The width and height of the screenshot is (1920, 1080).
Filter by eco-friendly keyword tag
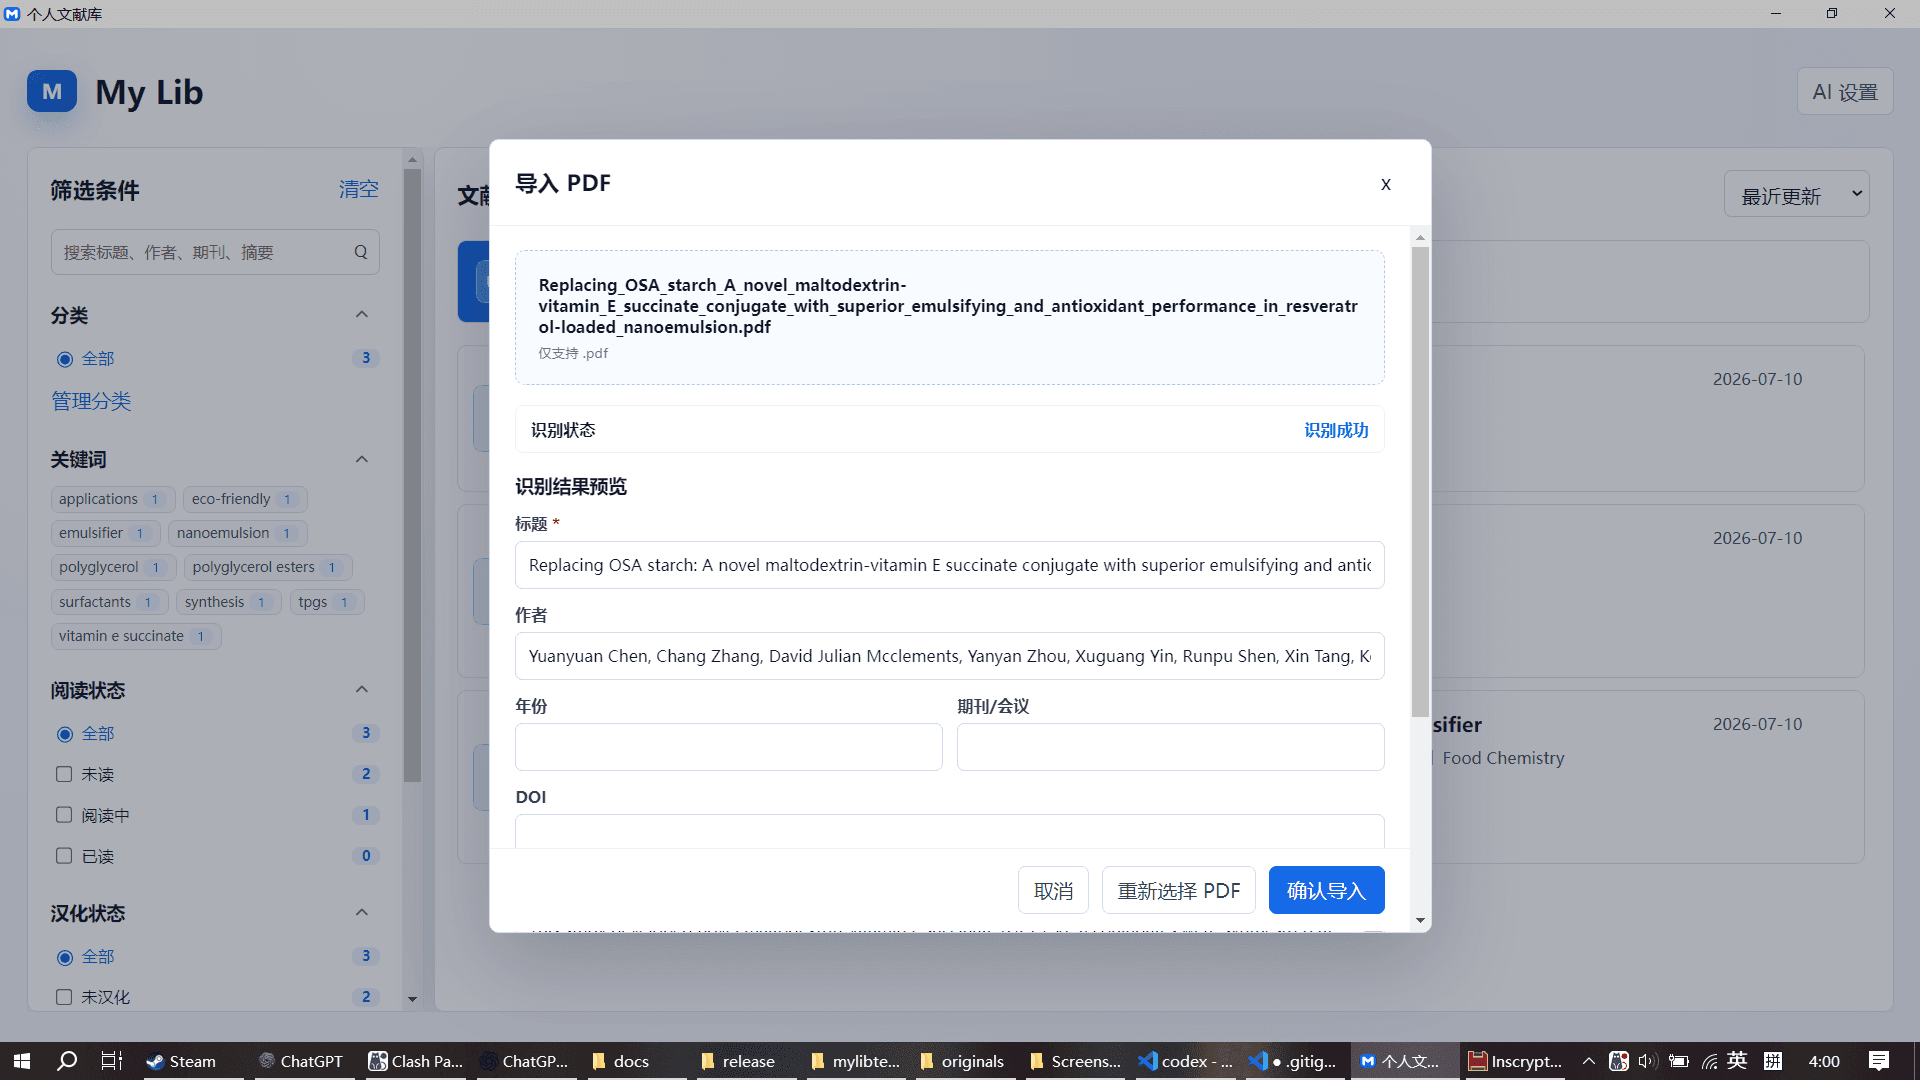[245, 499]
